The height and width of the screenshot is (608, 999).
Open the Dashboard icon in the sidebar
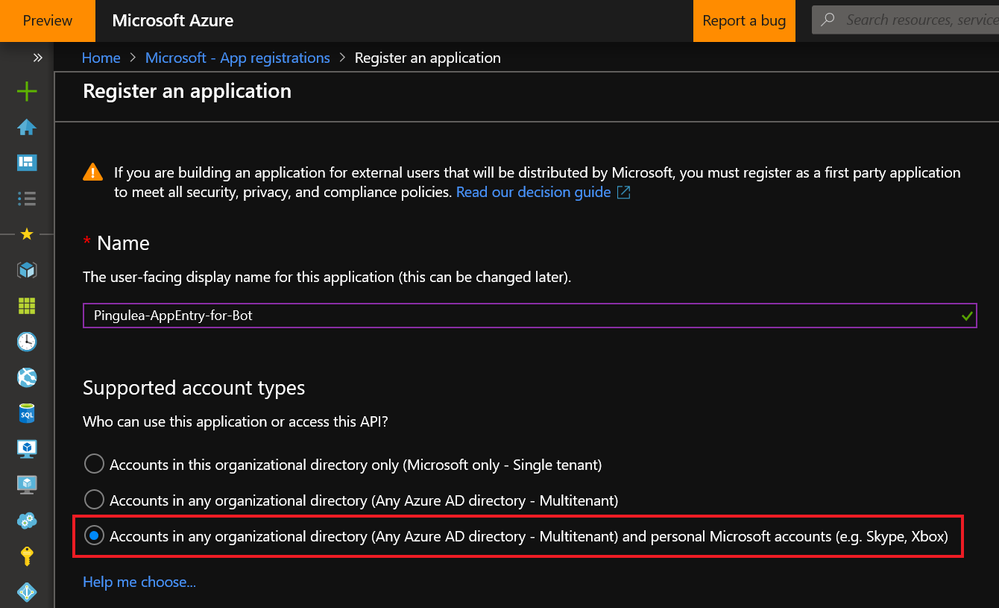[27, 163]
